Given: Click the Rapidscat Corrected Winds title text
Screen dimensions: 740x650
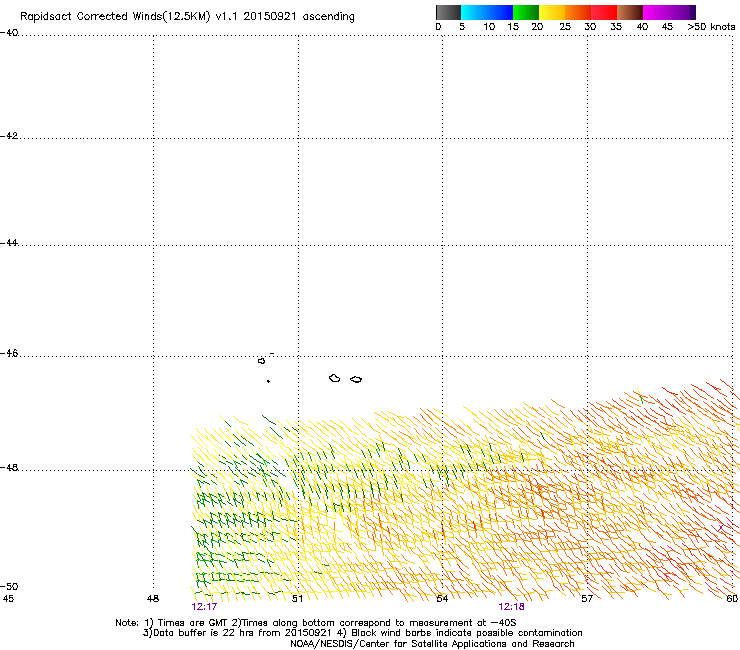Looking at the screenshot, I should tap(187, 17).
